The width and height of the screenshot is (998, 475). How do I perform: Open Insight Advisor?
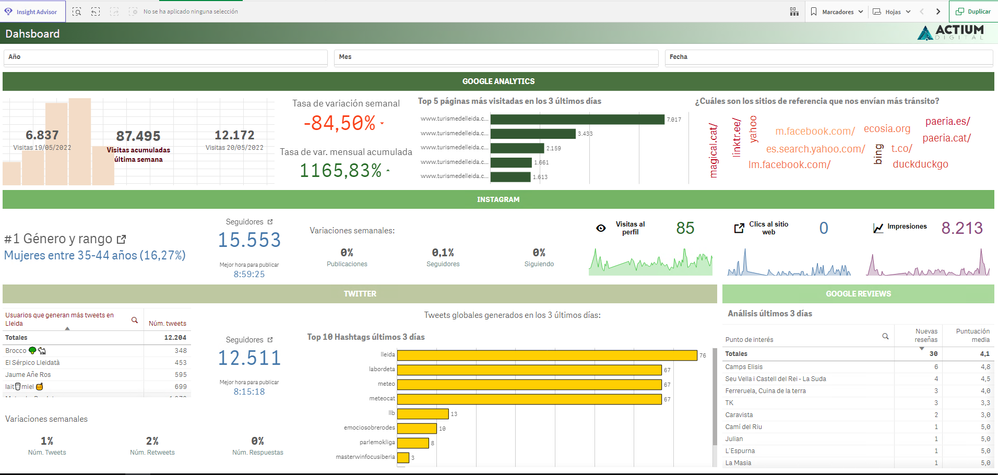click(x=34, y=12)
